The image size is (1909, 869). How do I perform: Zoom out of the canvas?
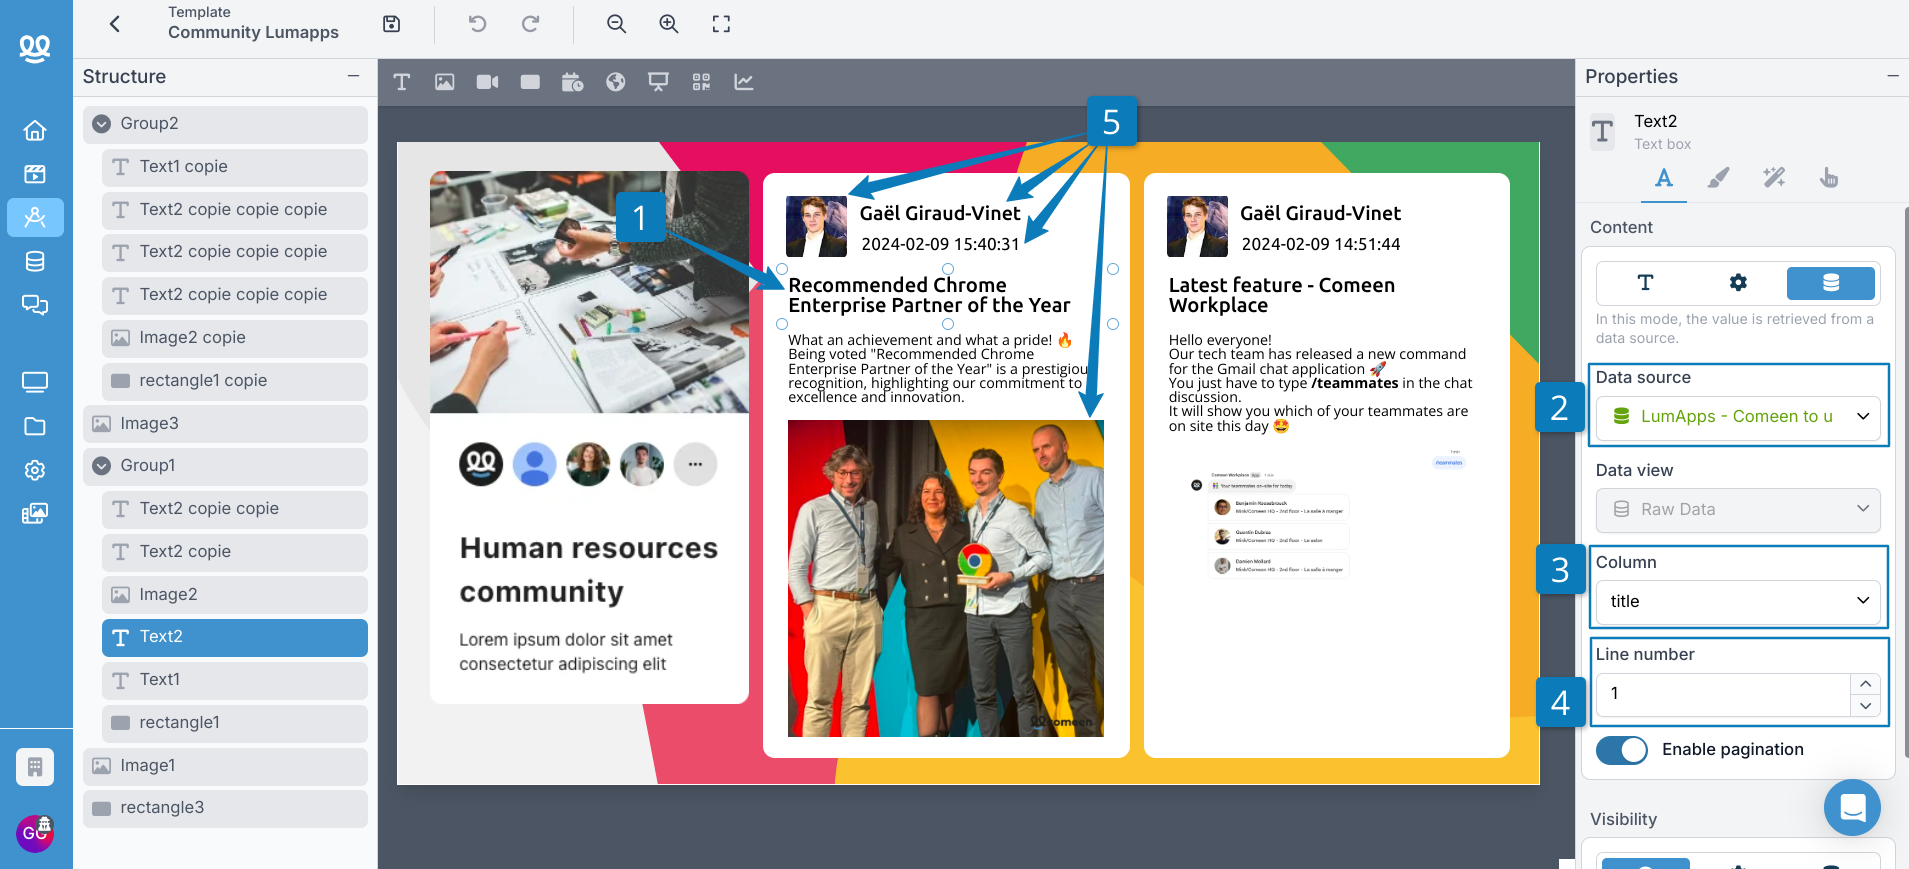pyautogui.click(x=616, y=24)
